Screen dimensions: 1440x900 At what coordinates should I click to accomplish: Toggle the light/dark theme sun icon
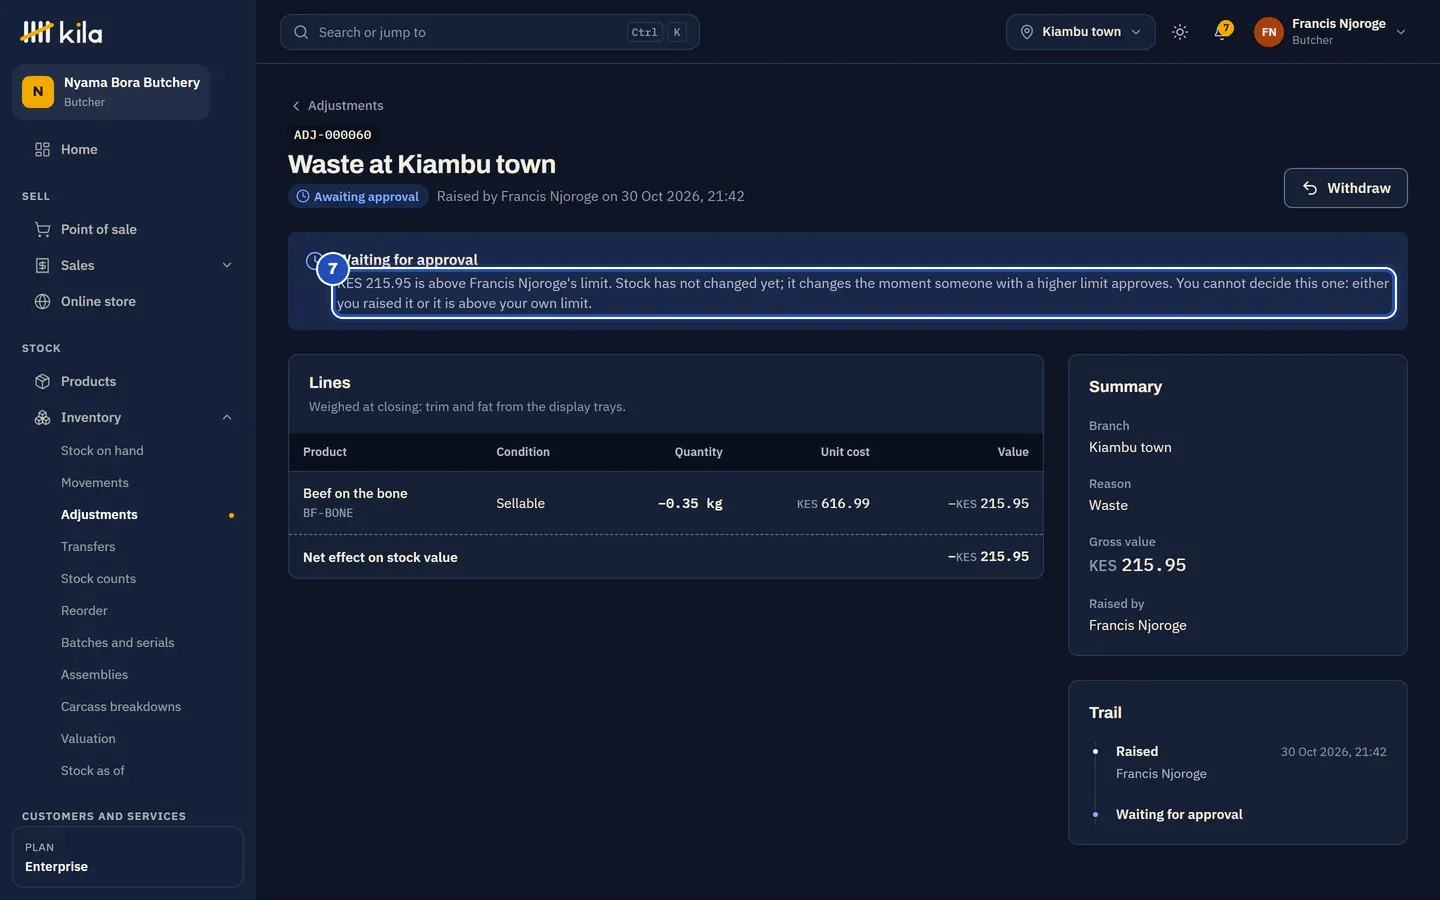pos(1180,32)
